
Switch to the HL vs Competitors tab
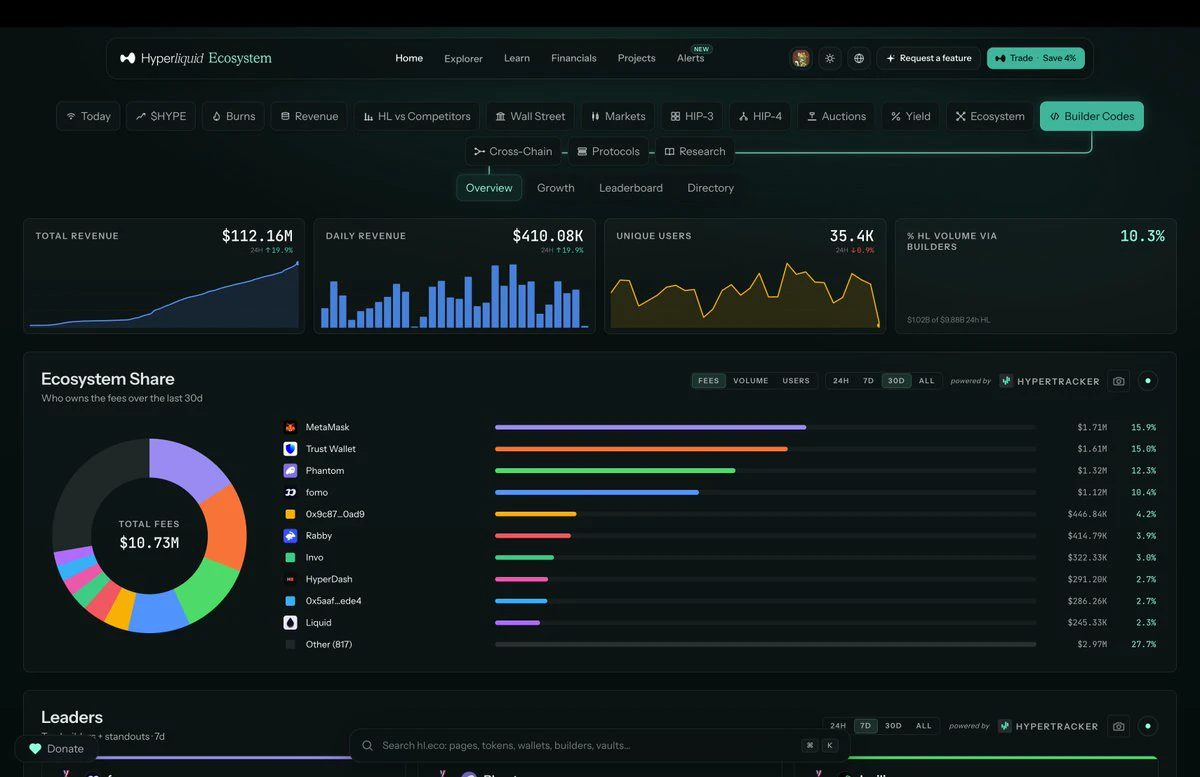tap(417, 116)
